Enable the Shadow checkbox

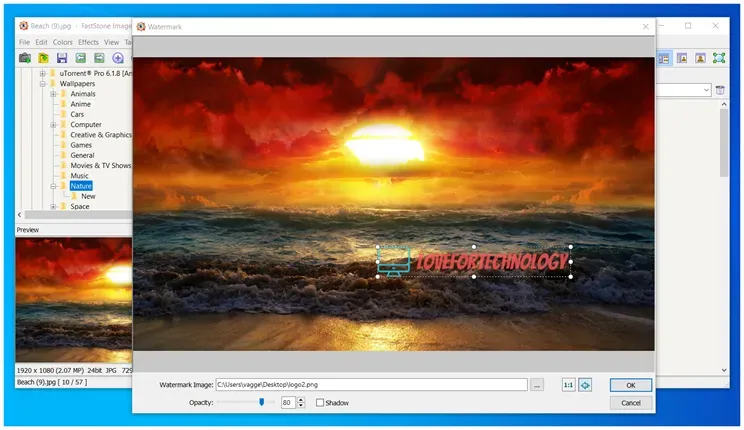coord(320,402)
